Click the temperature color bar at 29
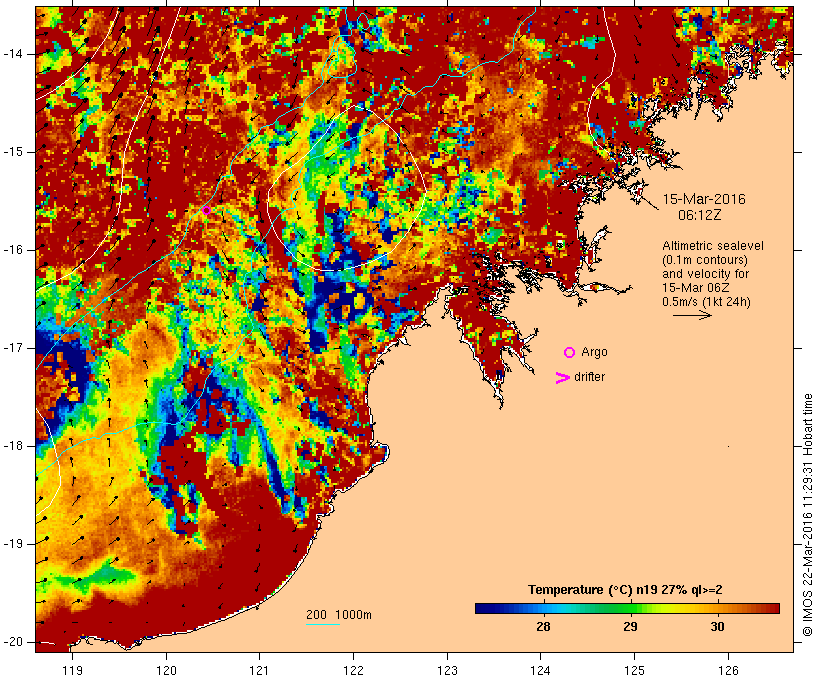 click(x=631, y=608)
